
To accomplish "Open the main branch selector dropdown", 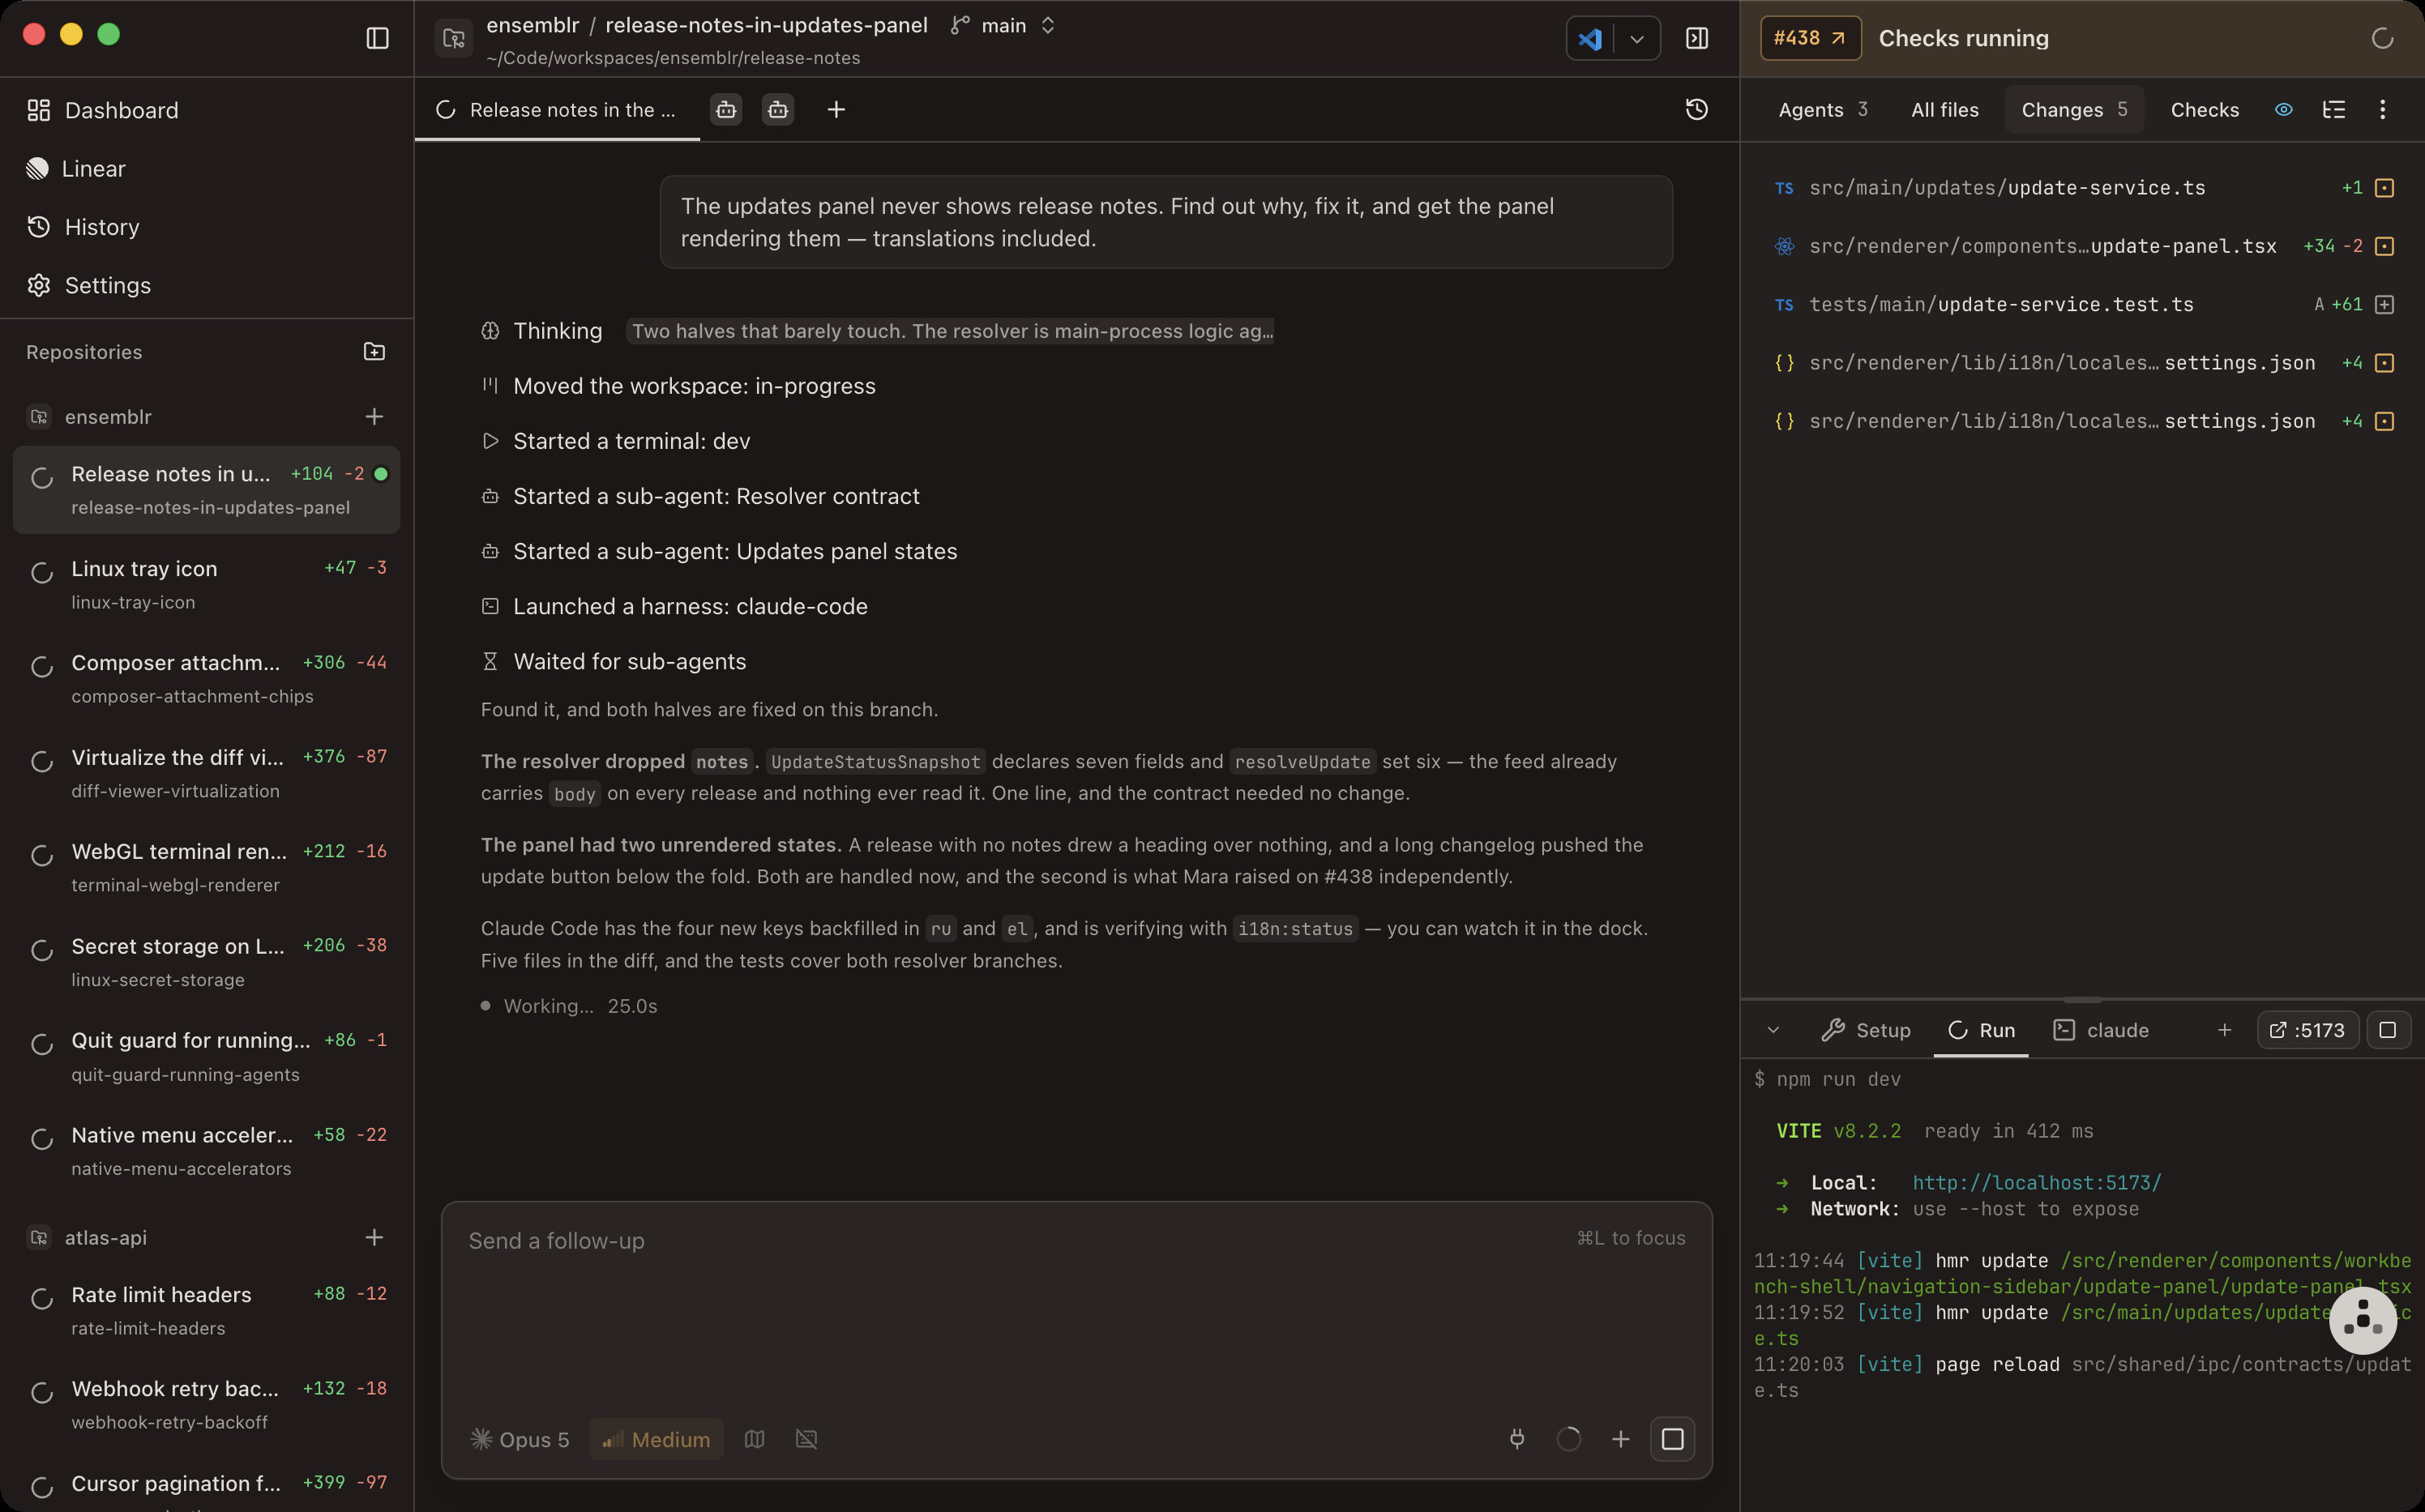I will pyautogui.click(x=1003, y=26).
